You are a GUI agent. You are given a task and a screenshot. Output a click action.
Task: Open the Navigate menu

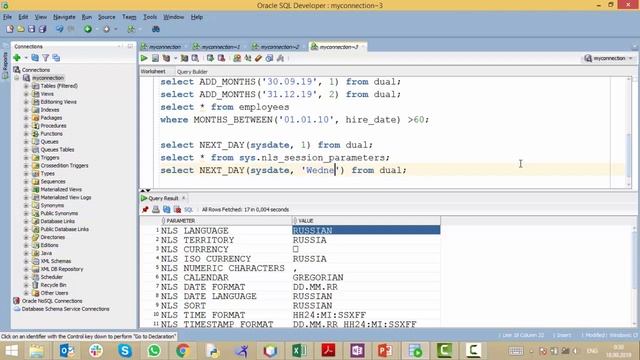coord(64,17)
